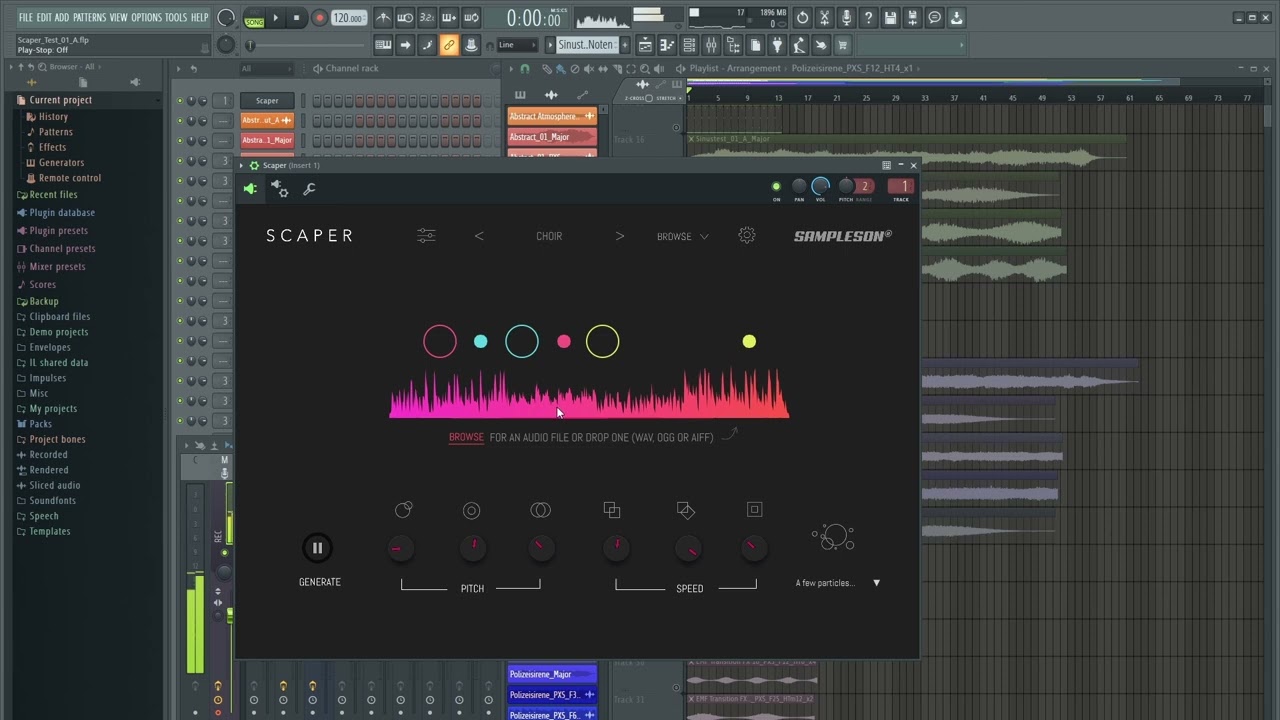Open the FILE menu
Viewport: 1280px width, 720px height.
click(x=26, y=17)
